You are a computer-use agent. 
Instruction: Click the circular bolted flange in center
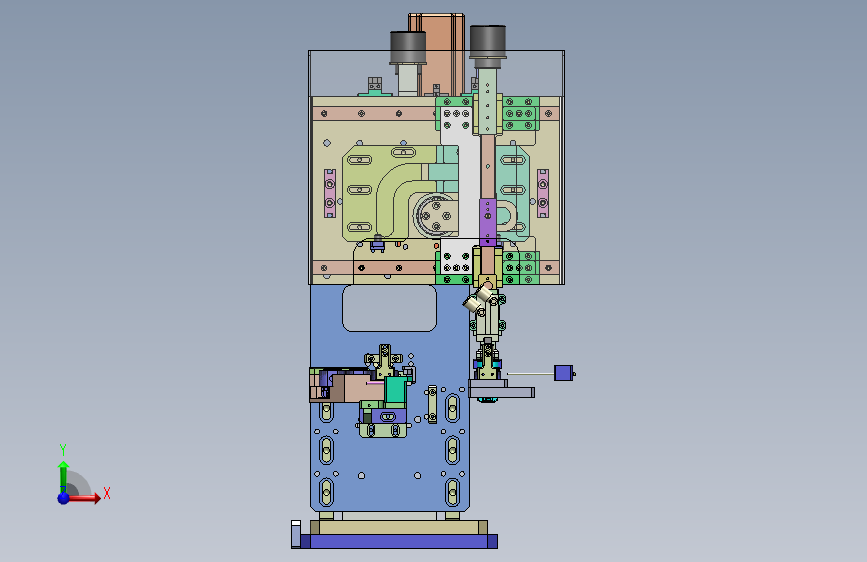pos(436,215)
